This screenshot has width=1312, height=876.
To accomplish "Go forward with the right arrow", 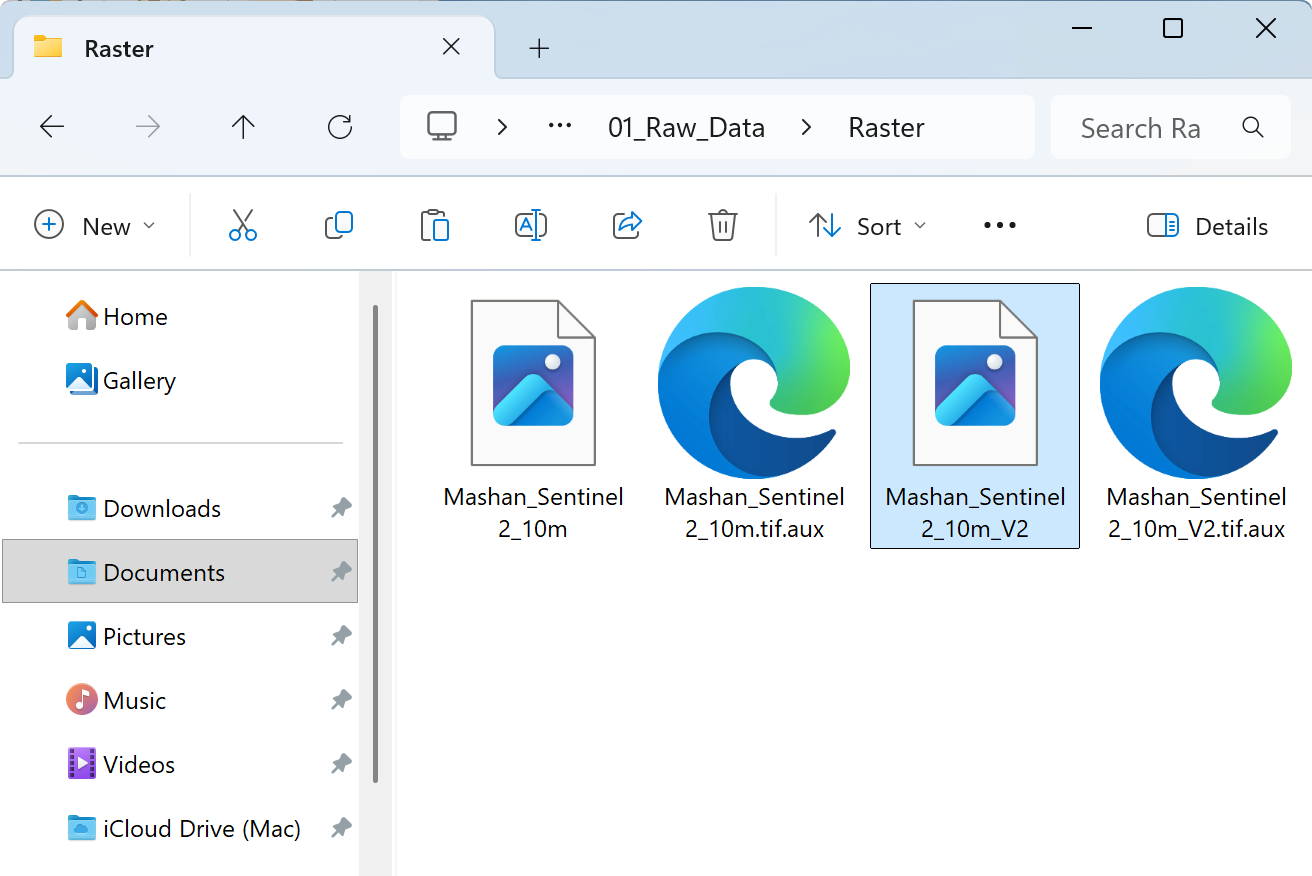I will coord(148,127).
